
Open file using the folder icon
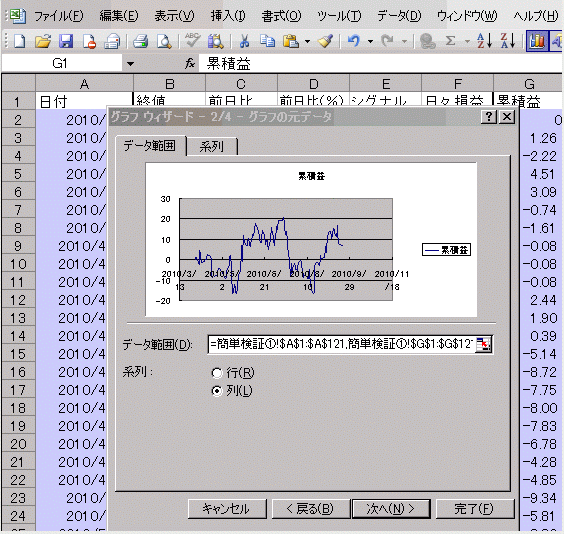click(x=43, y=41)
